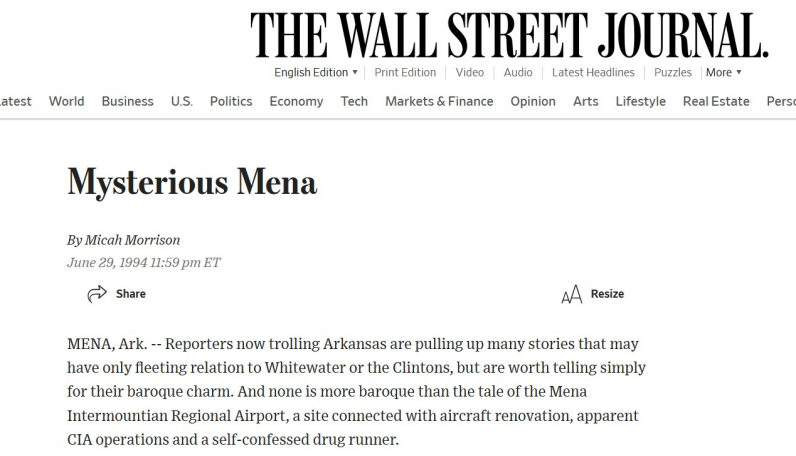Click the Share arrow icon
This screenshot has height=456, width=796.
click(97, 294)
